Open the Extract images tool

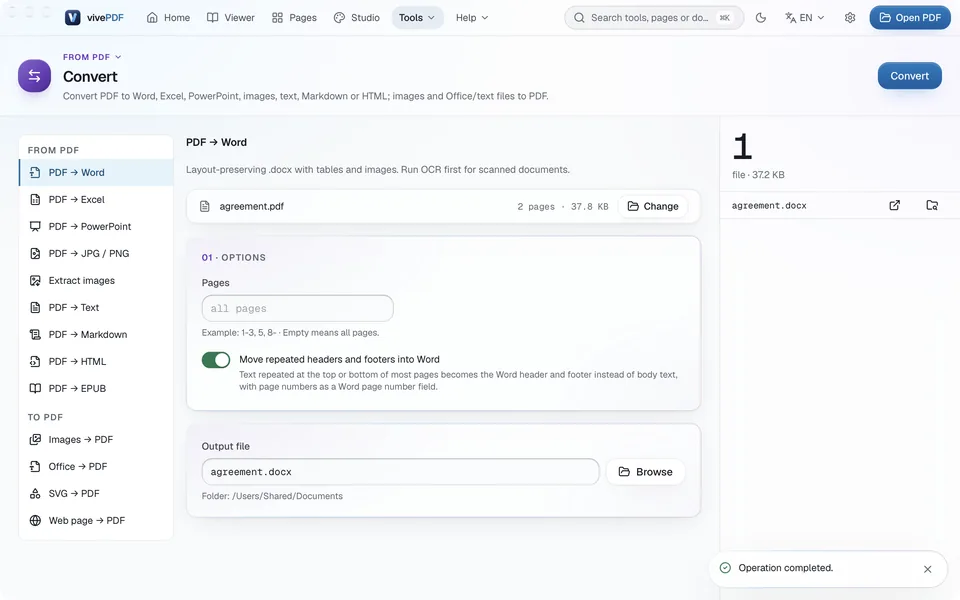tap(96, 280)
